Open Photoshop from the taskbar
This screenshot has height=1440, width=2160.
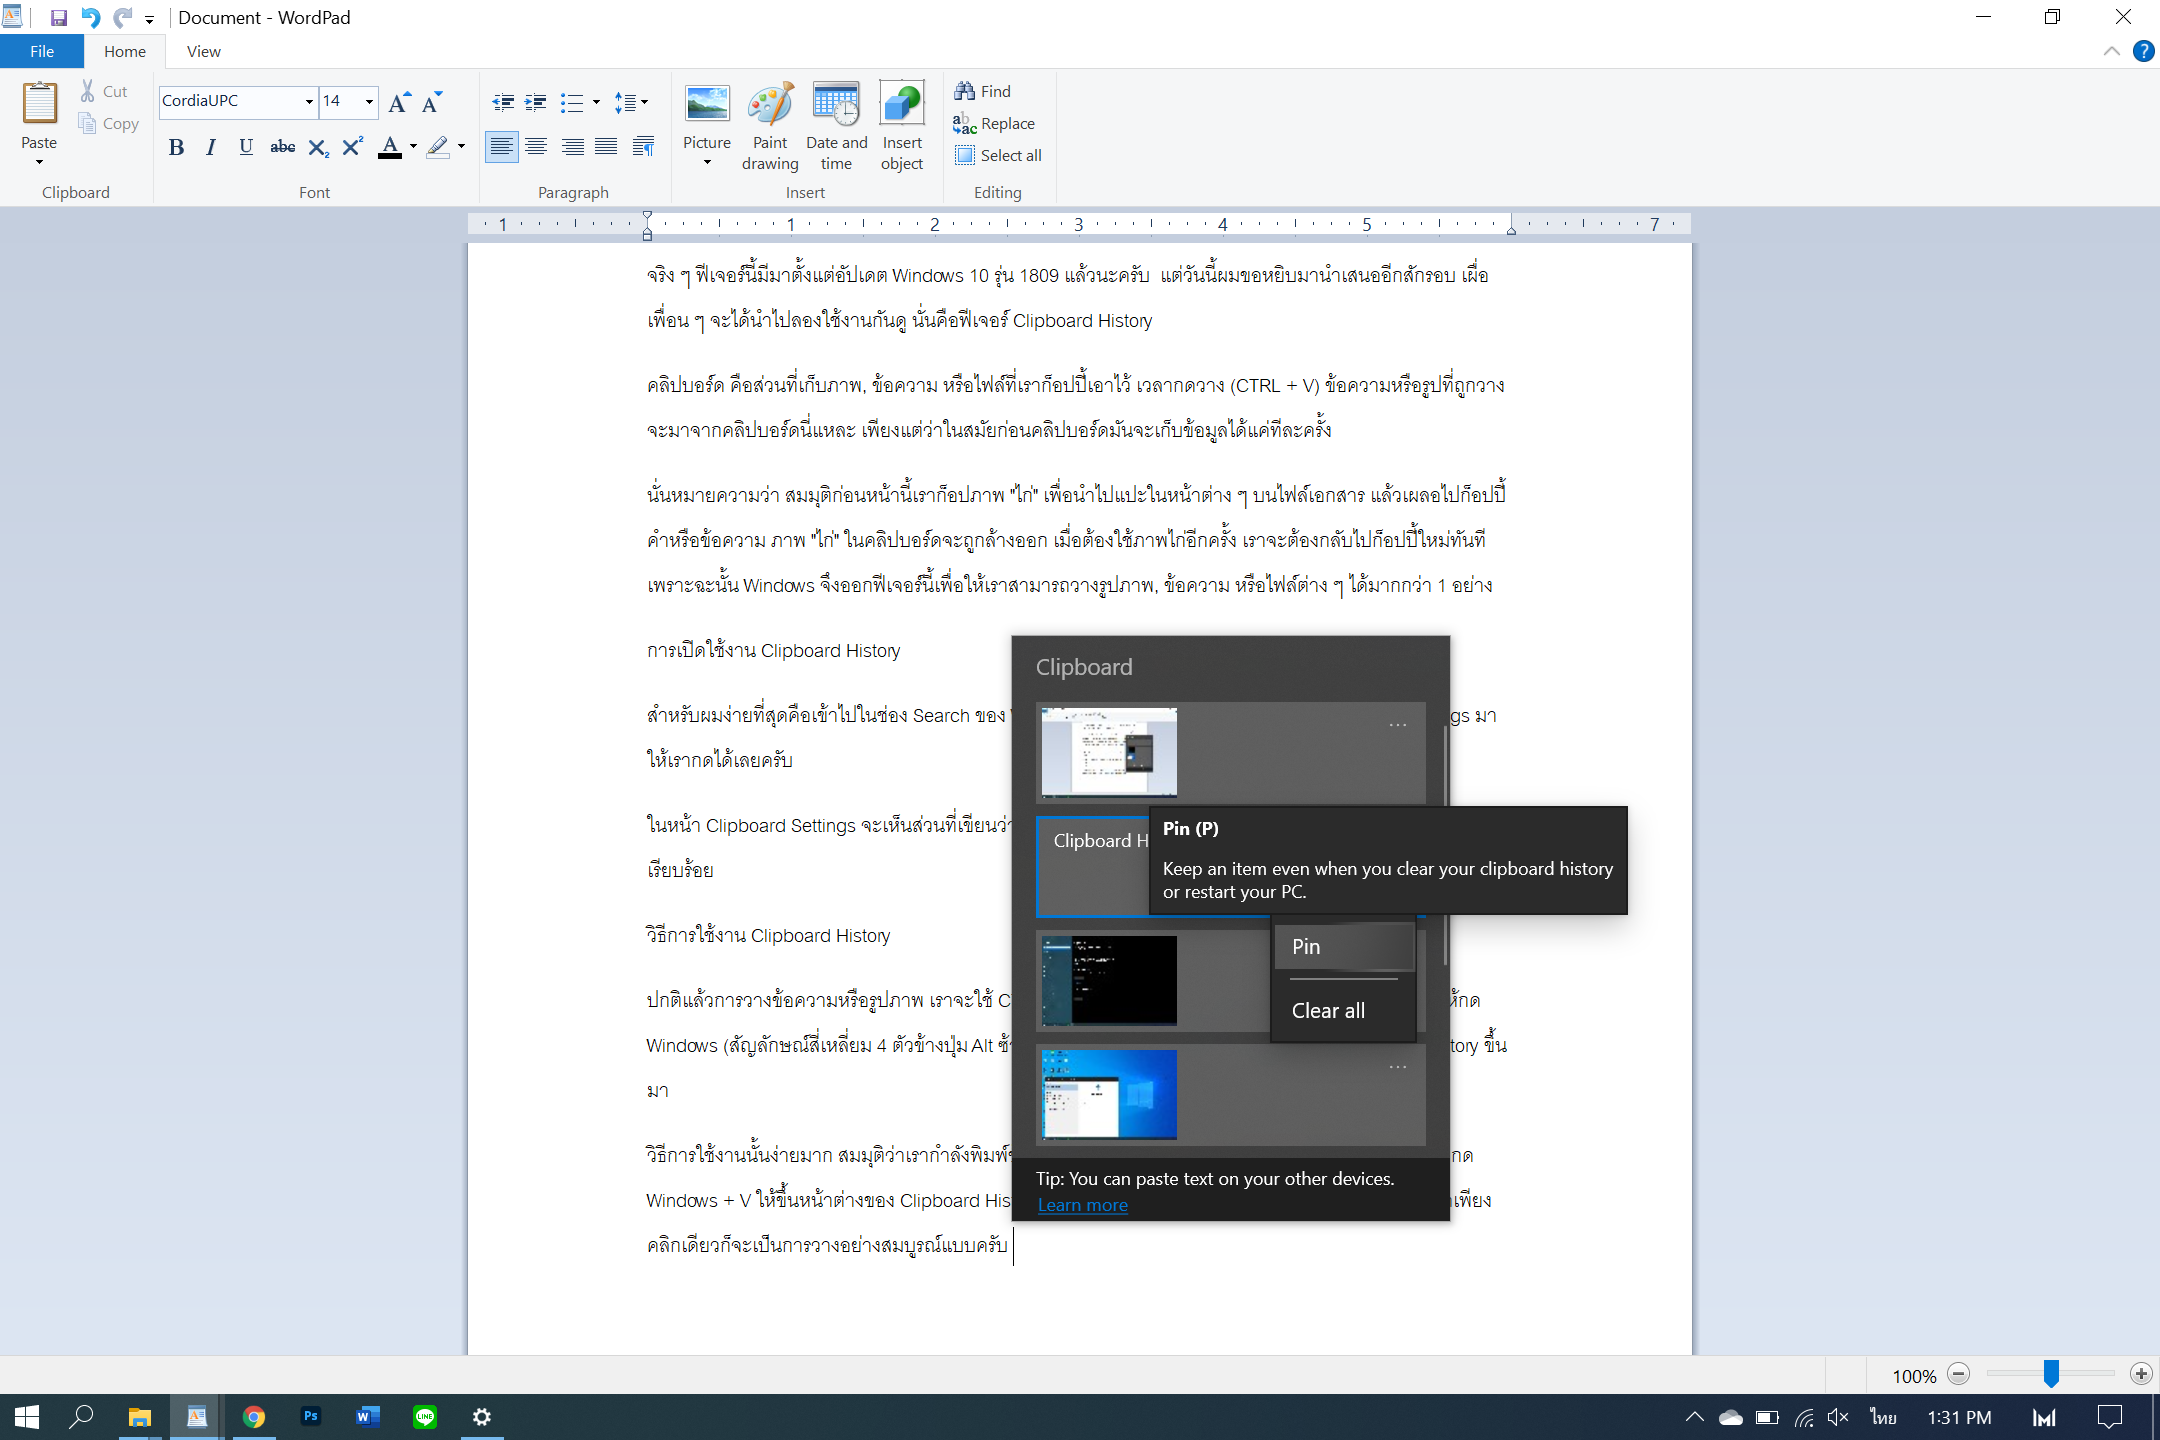[311, 1416]
